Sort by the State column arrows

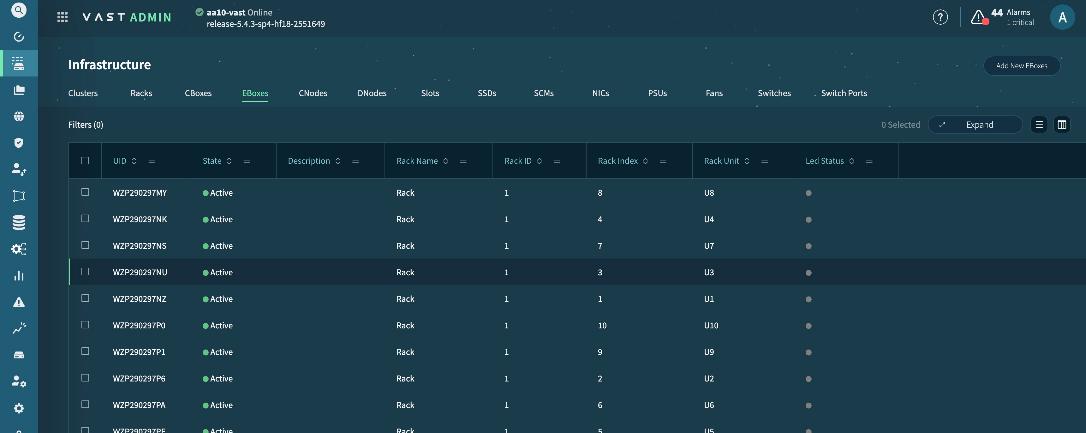[229, 161]
